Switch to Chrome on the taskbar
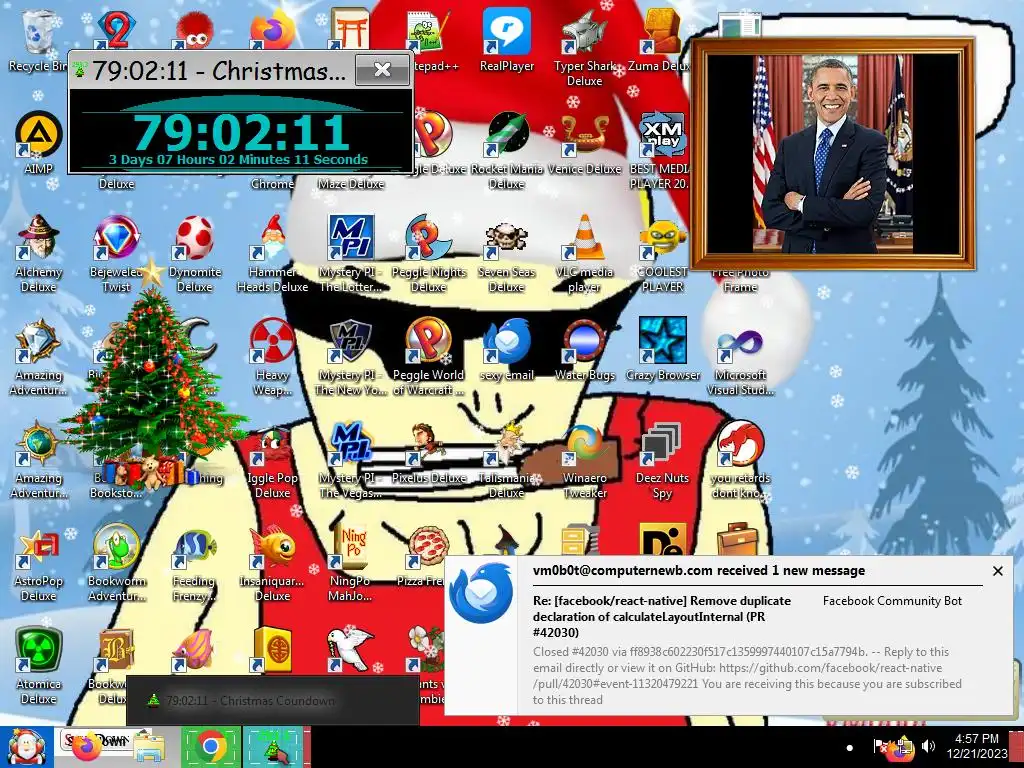 210,747
